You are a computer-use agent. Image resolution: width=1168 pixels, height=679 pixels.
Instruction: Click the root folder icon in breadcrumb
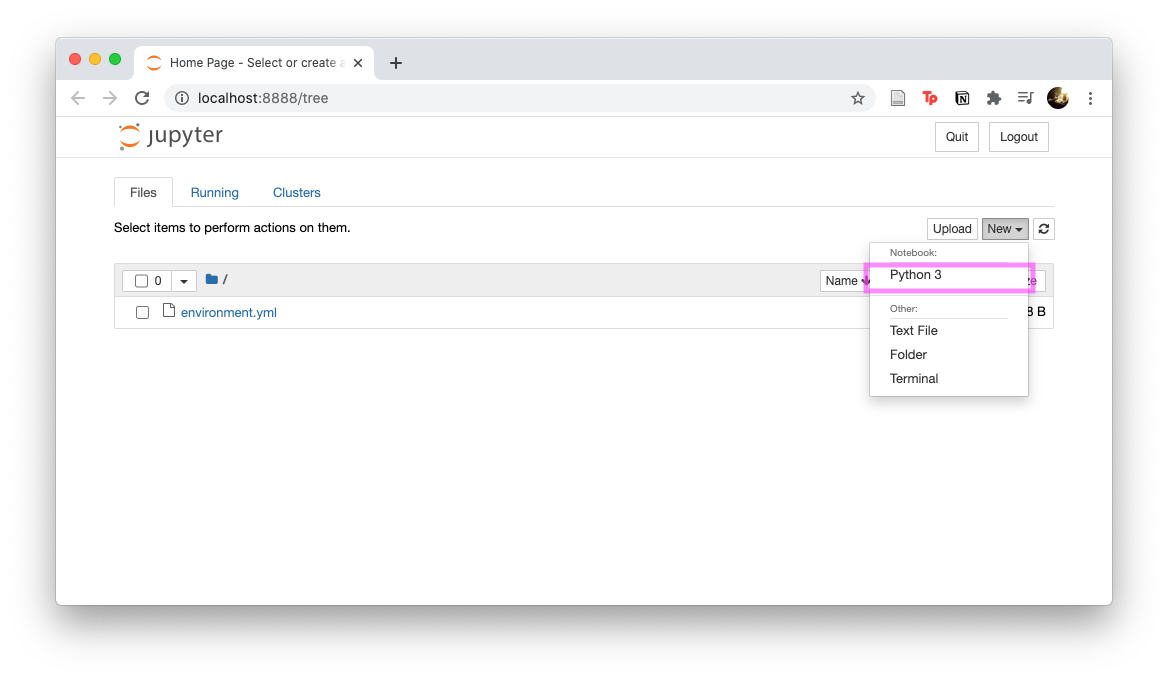pos(211,280)
